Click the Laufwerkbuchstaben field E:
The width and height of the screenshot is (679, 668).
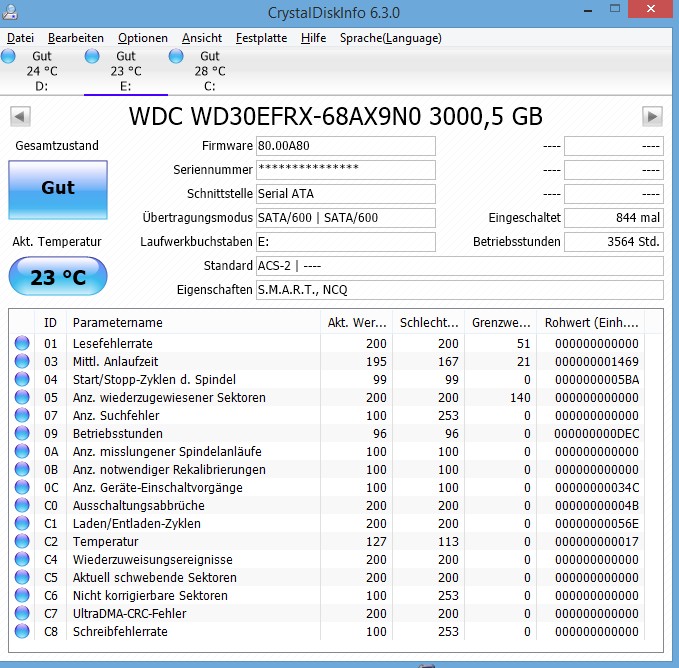click(x=346, y=242)
